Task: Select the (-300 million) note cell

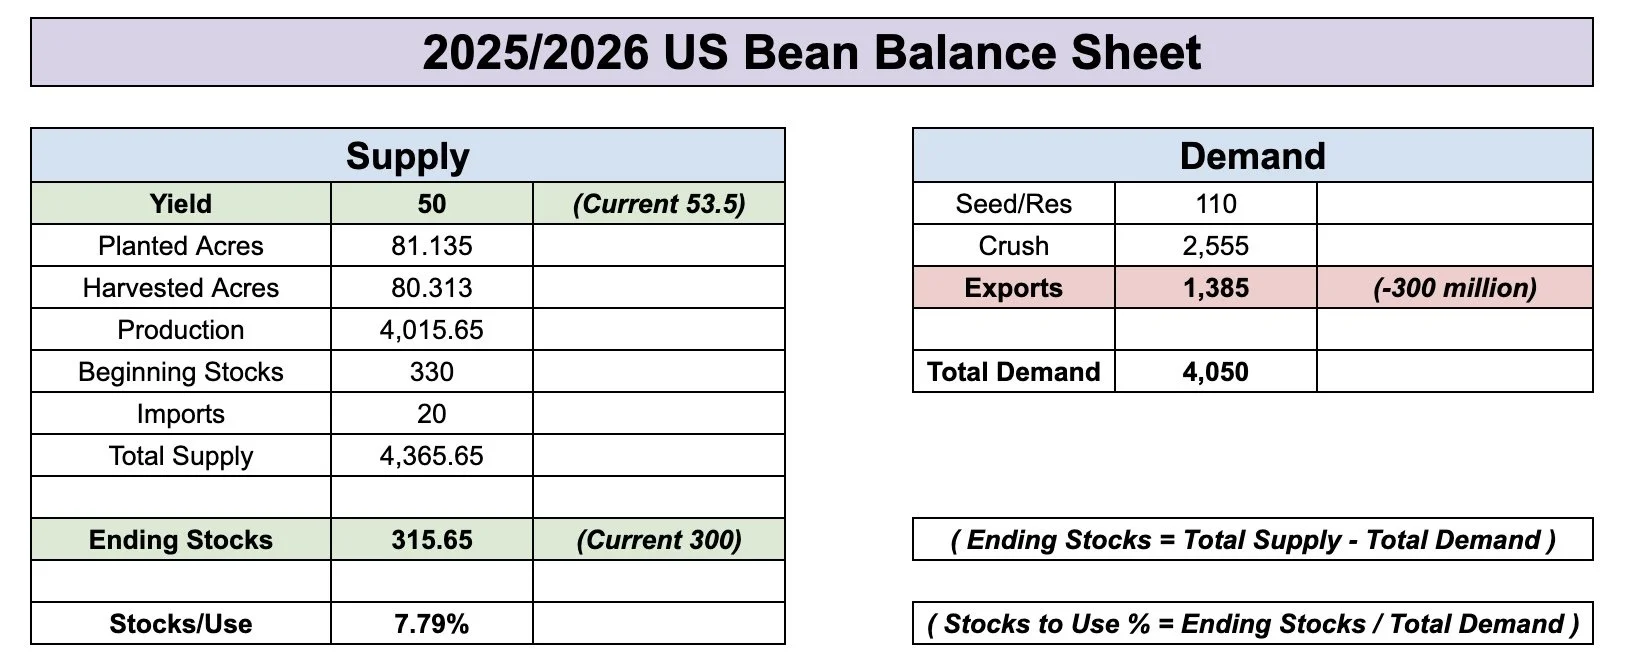Action: coord(1455,287)
